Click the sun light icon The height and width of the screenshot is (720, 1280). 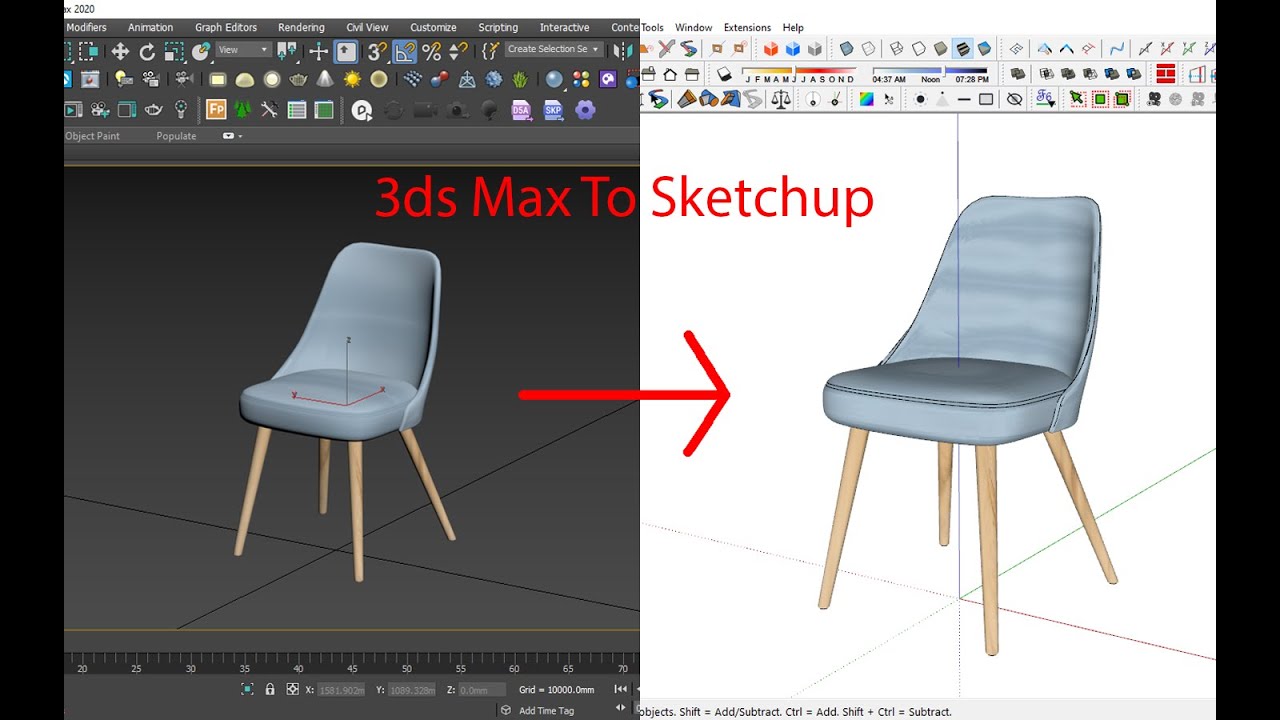click(352, 80)
